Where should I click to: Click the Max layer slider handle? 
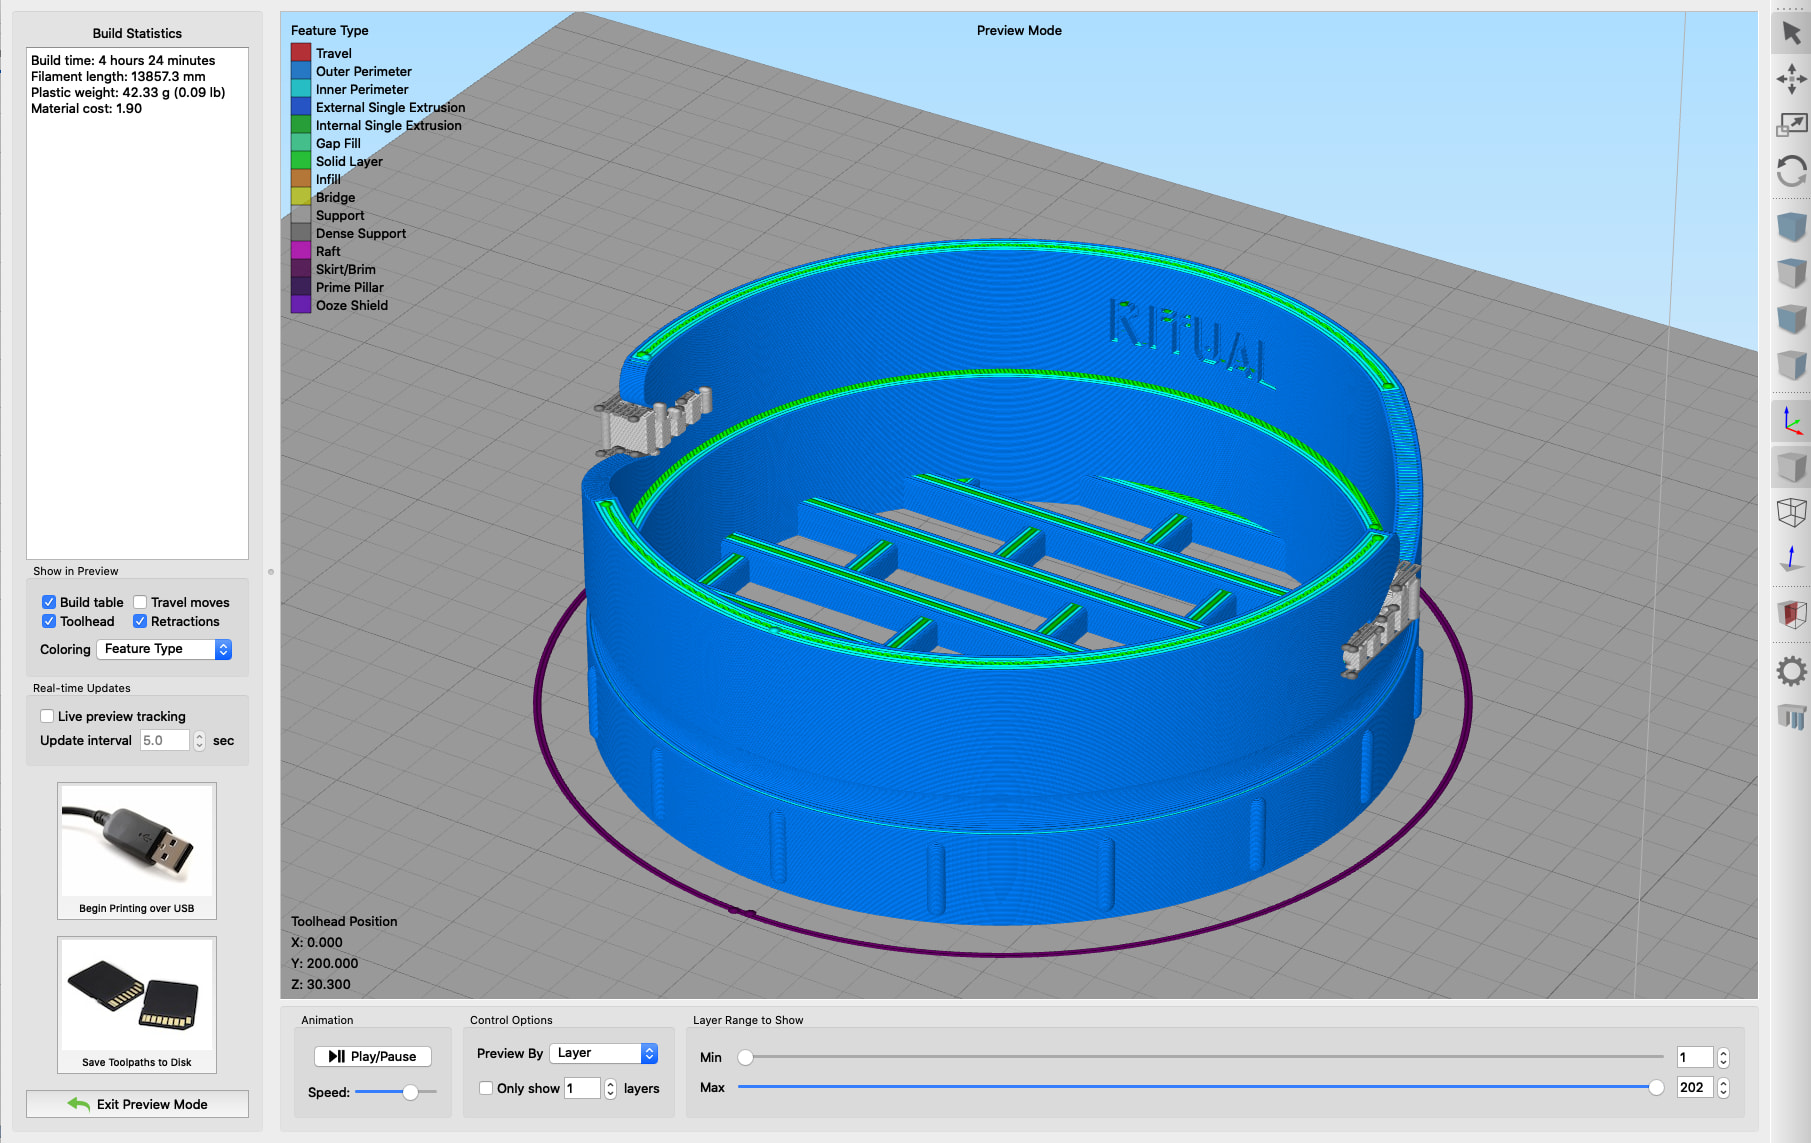tap(1656, 1087)
